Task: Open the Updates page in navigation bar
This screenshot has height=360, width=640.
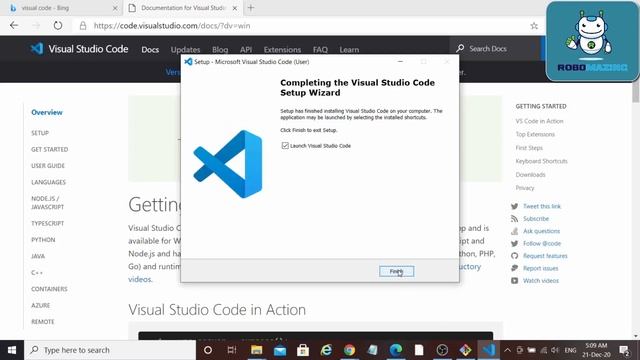Action: click(185, 50)
